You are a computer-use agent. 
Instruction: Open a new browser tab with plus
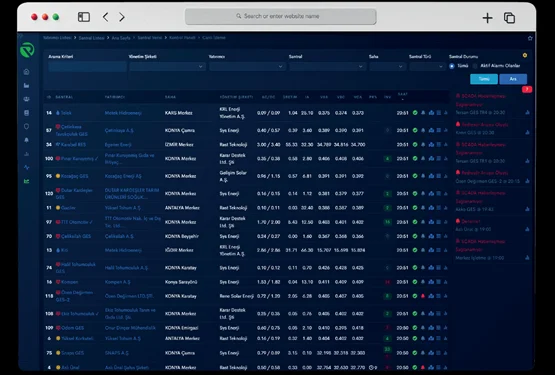(487, 18)
